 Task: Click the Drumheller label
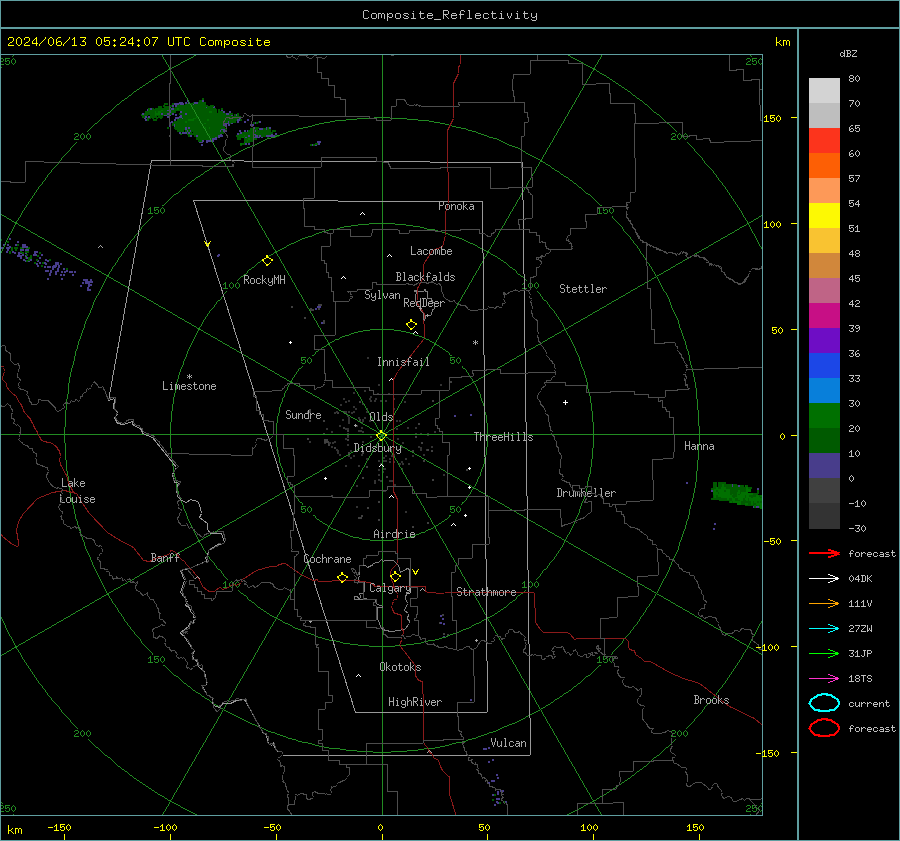tap(586, 493)
